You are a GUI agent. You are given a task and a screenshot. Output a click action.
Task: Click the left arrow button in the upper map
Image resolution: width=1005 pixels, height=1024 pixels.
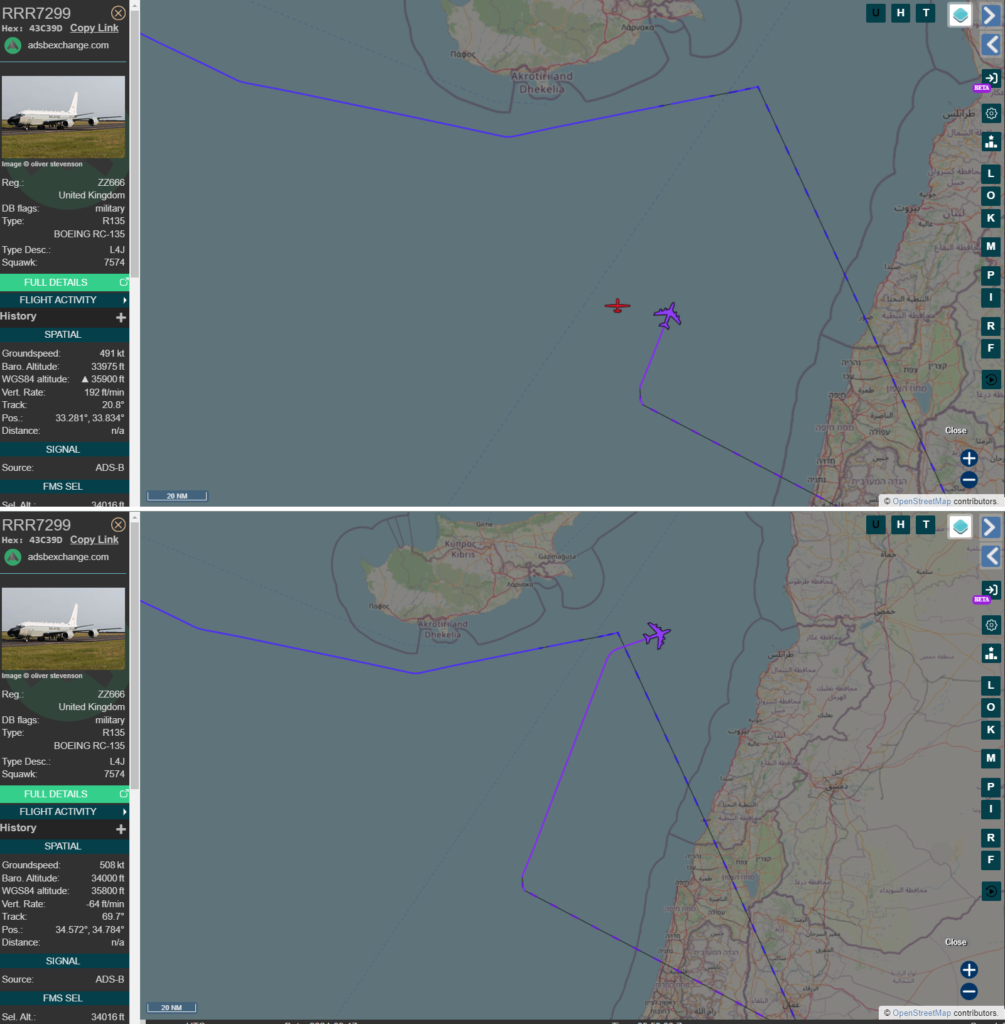(x=991, y=44)
